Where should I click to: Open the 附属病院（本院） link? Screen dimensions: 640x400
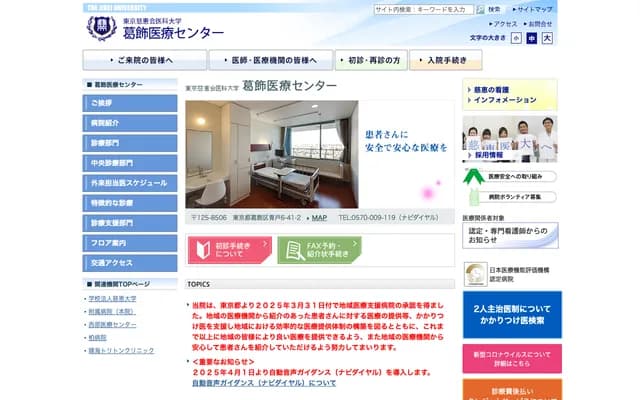tap(112, 312)
